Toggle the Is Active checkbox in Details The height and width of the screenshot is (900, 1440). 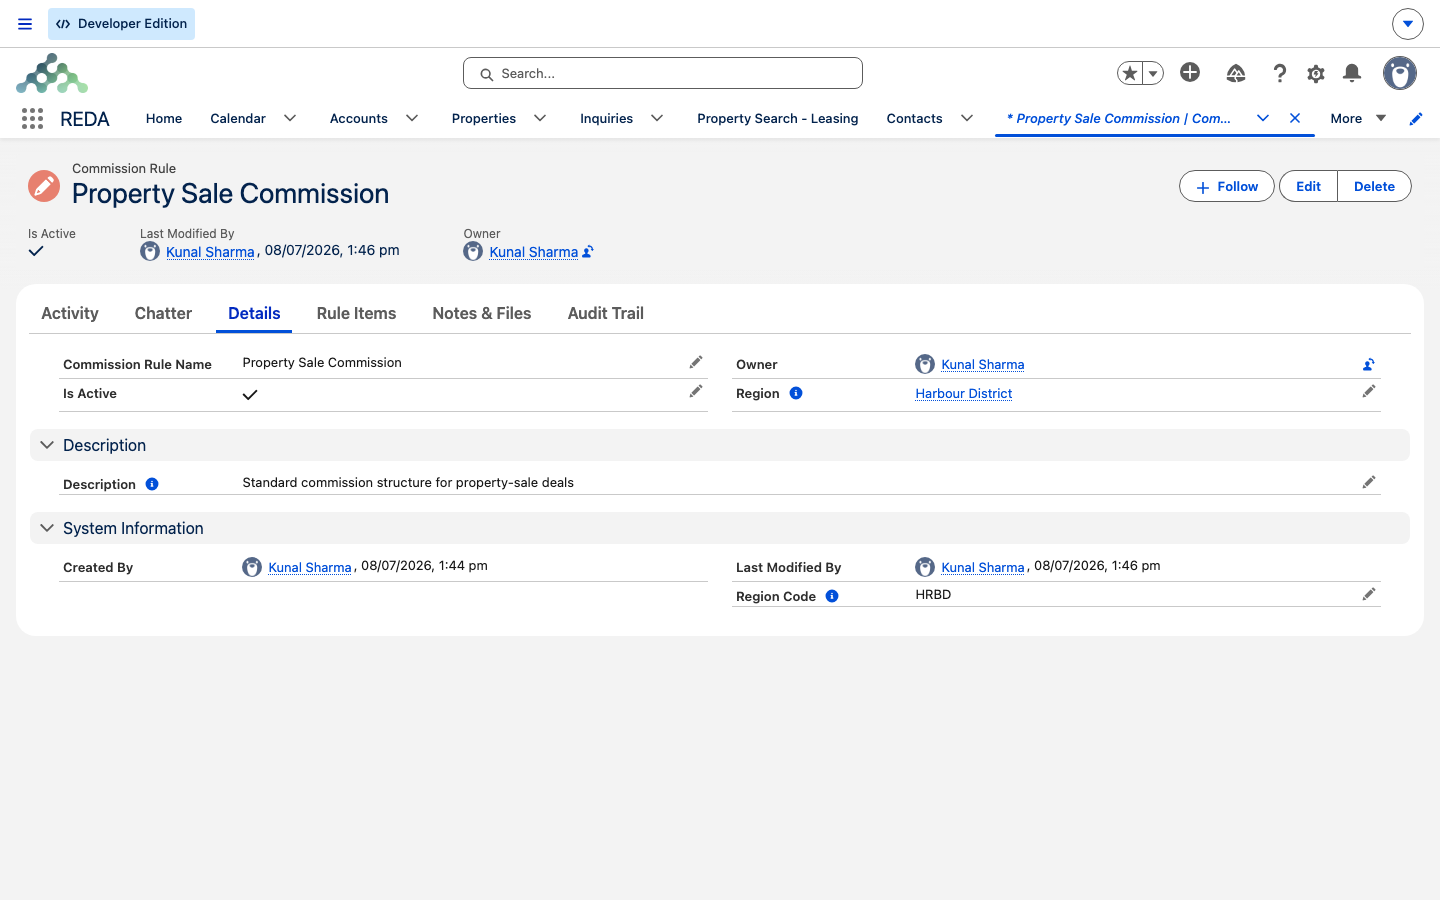click(250, 395)
